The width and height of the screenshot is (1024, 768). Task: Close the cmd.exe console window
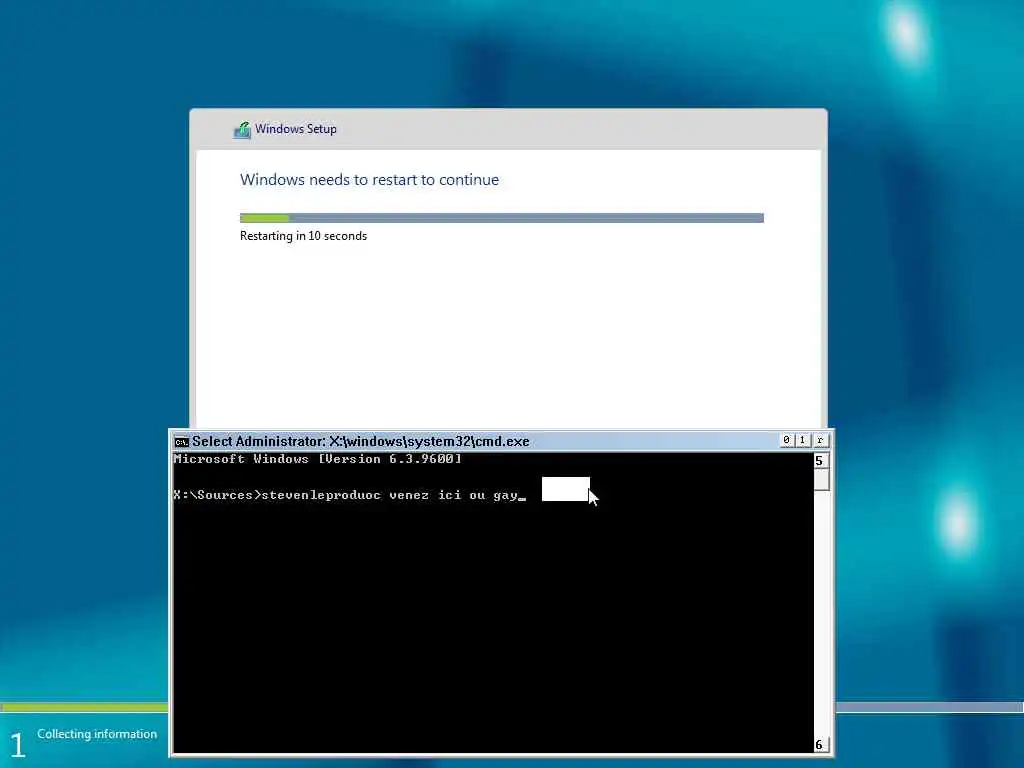coord(820,440)
